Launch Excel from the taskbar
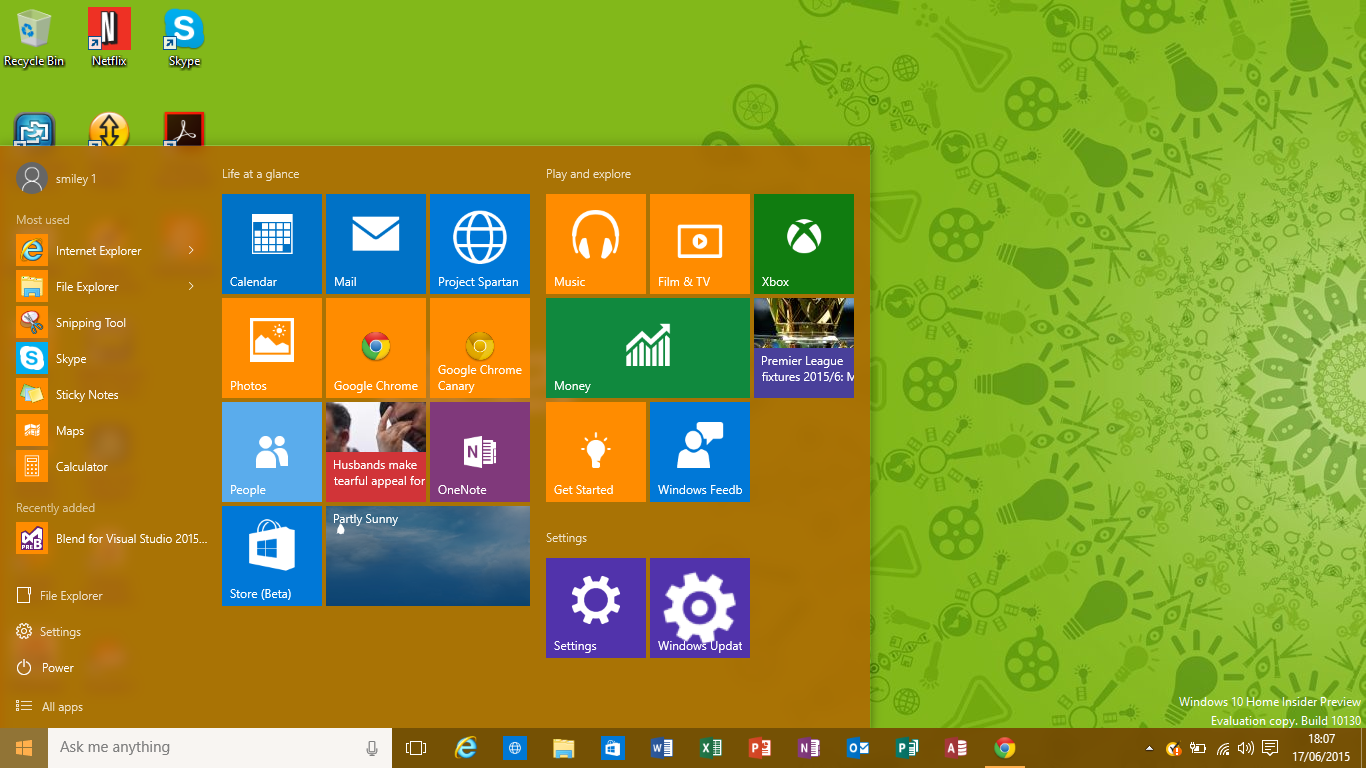 711,748
